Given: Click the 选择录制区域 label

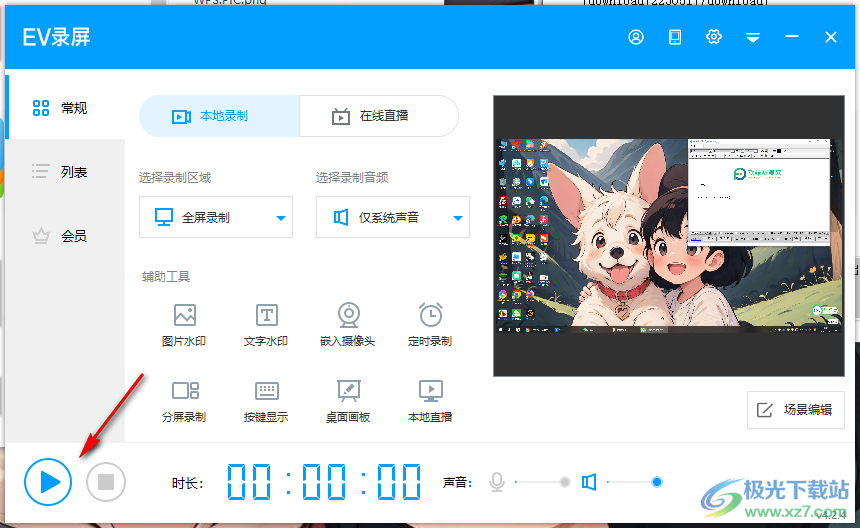Looking at the screenshot, I should tap(175, 178).
